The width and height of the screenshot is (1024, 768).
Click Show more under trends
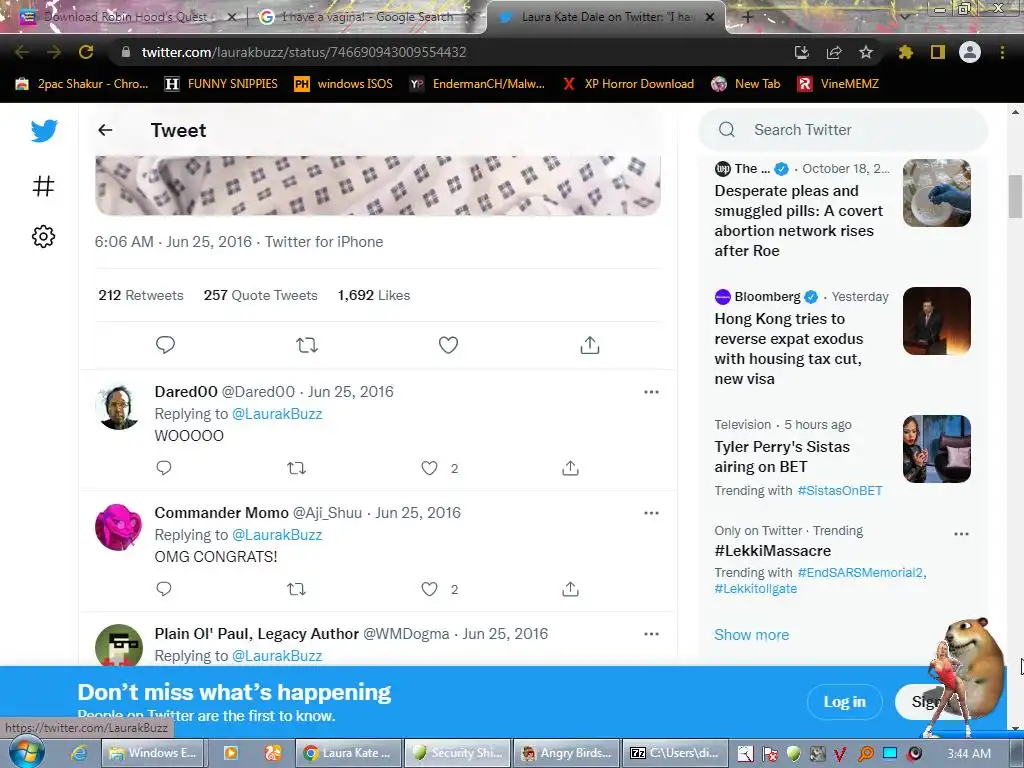pyautogui.click(x=752, y=635)
